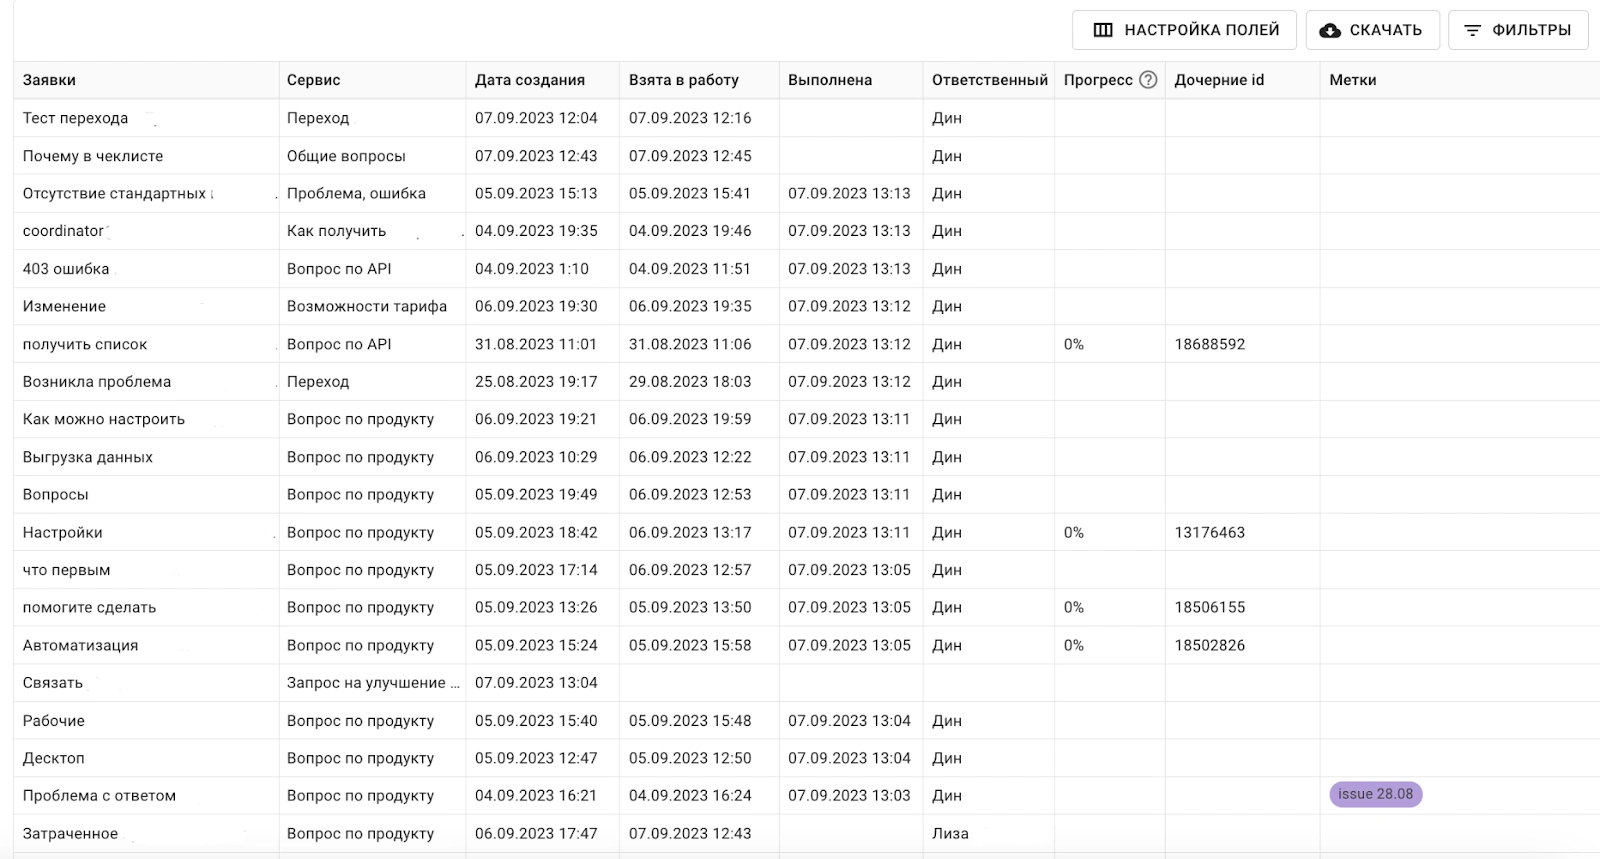The width and height of the screenshot is (1600, 859).
Task: Click the Лиза responsible cell
Action: point(950,834)
